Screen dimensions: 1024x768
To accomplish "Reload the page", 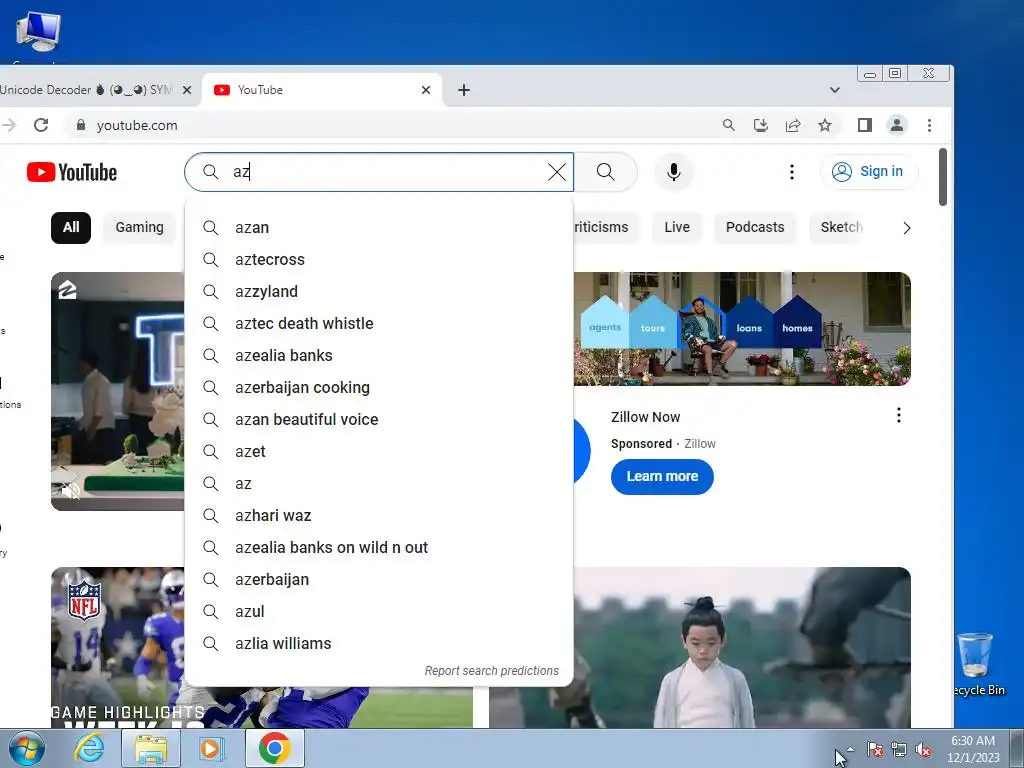I will point(41,125).
